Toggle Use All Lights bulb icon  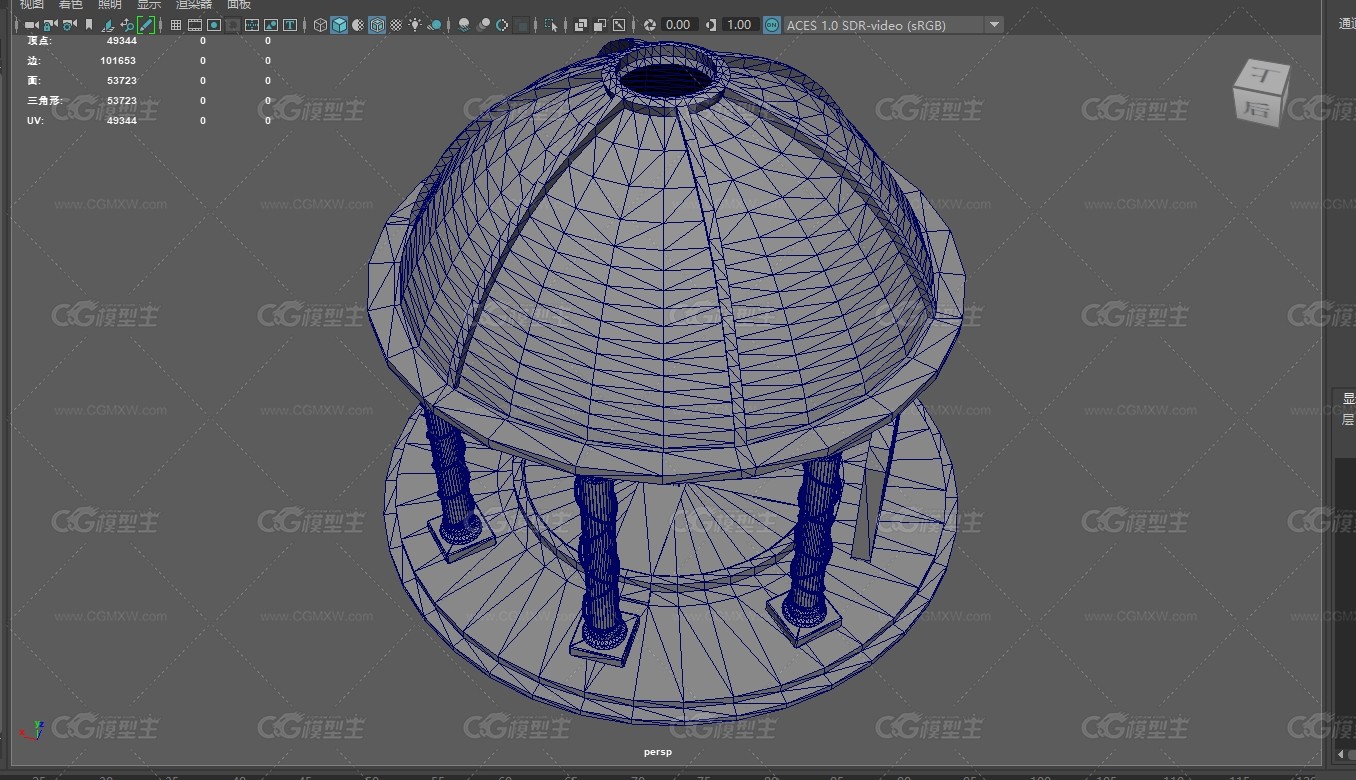tap(414, 25)
